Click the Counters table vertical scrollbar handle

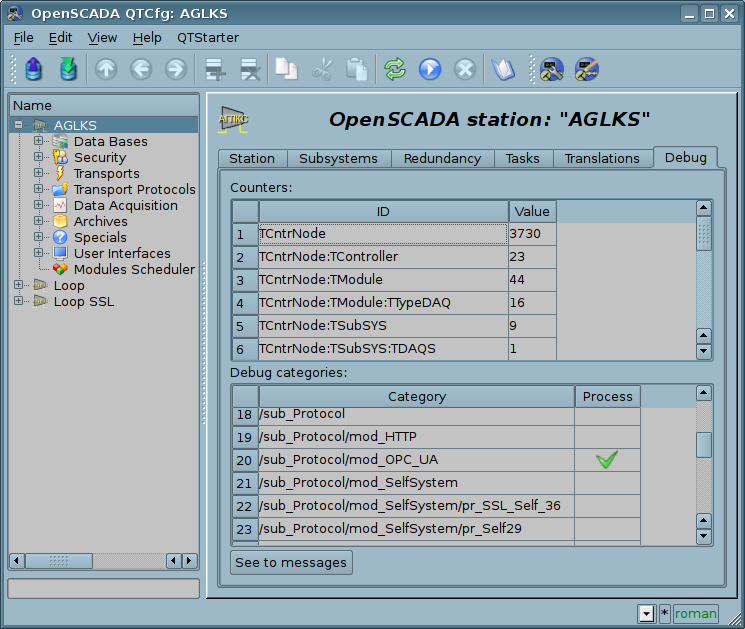coord(704,233)
